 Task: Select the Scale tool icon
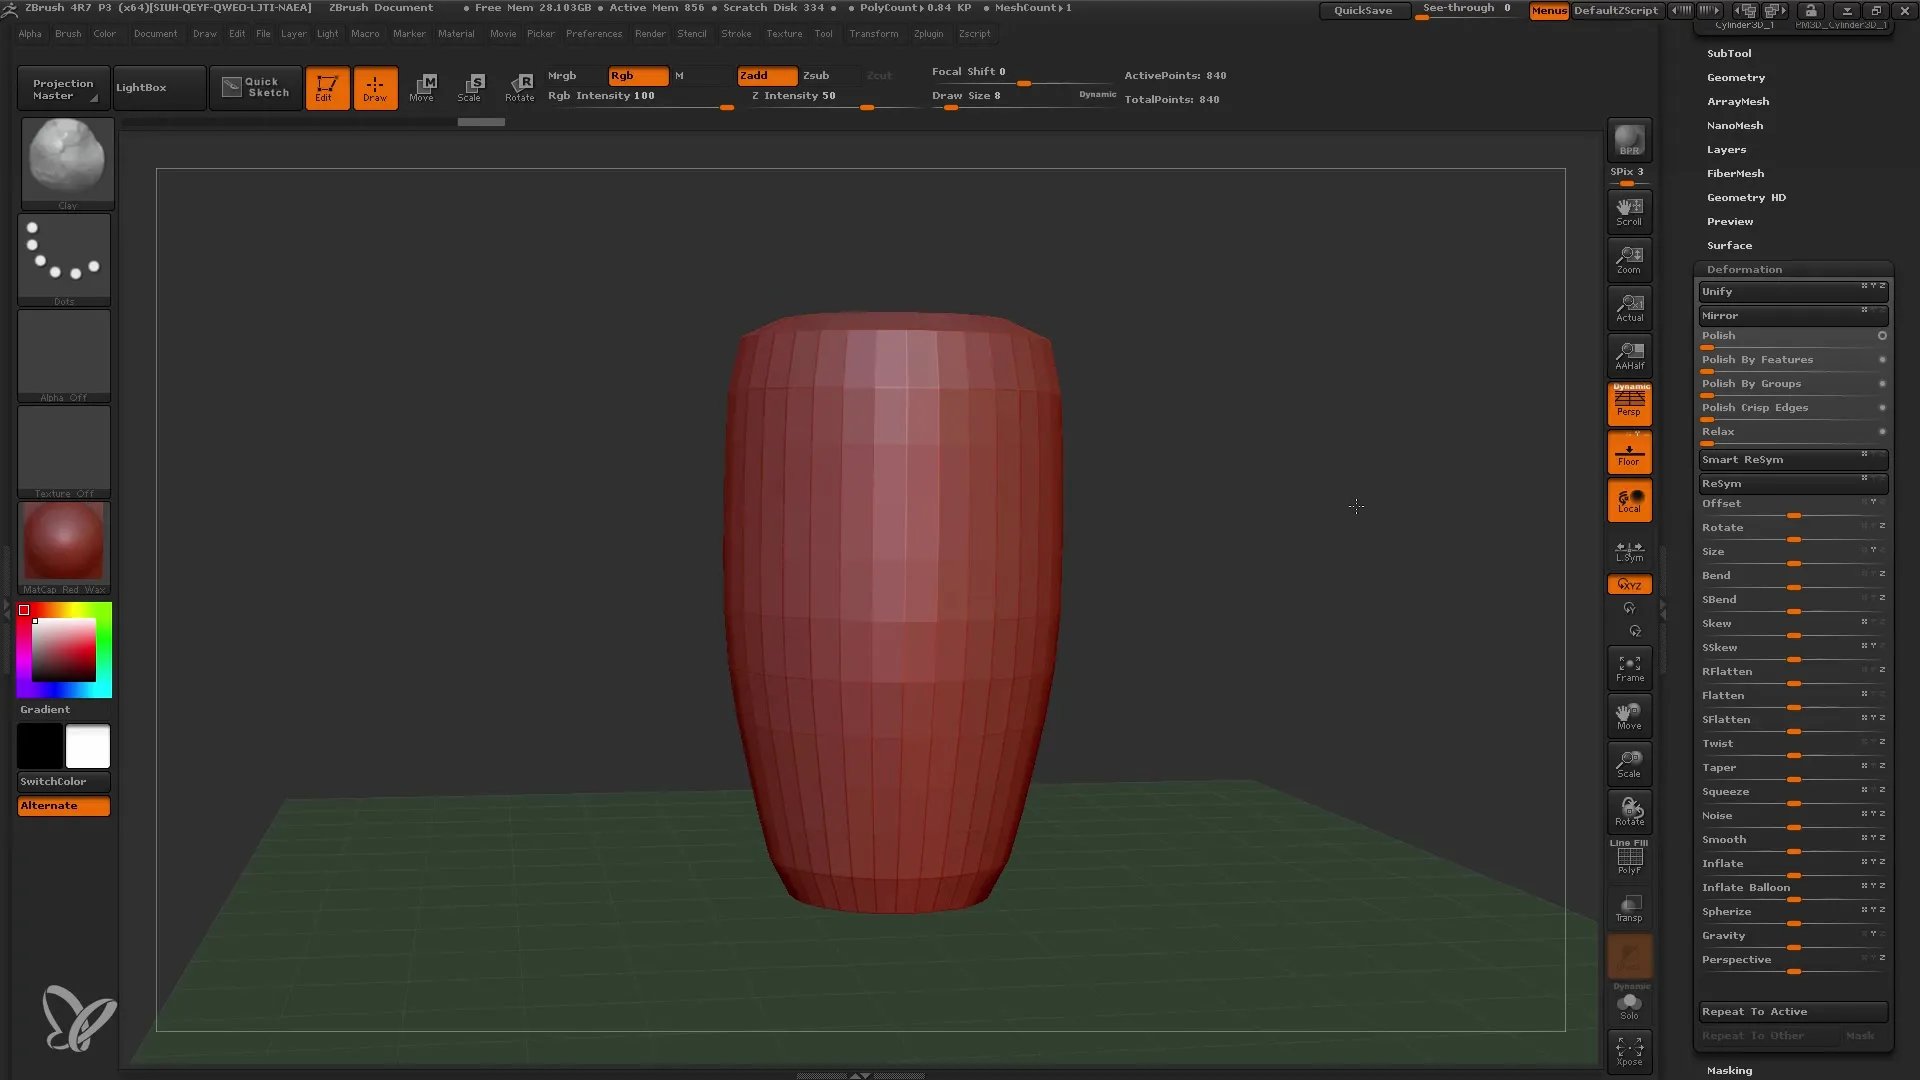pyautogui.click(x=471, y=86)
